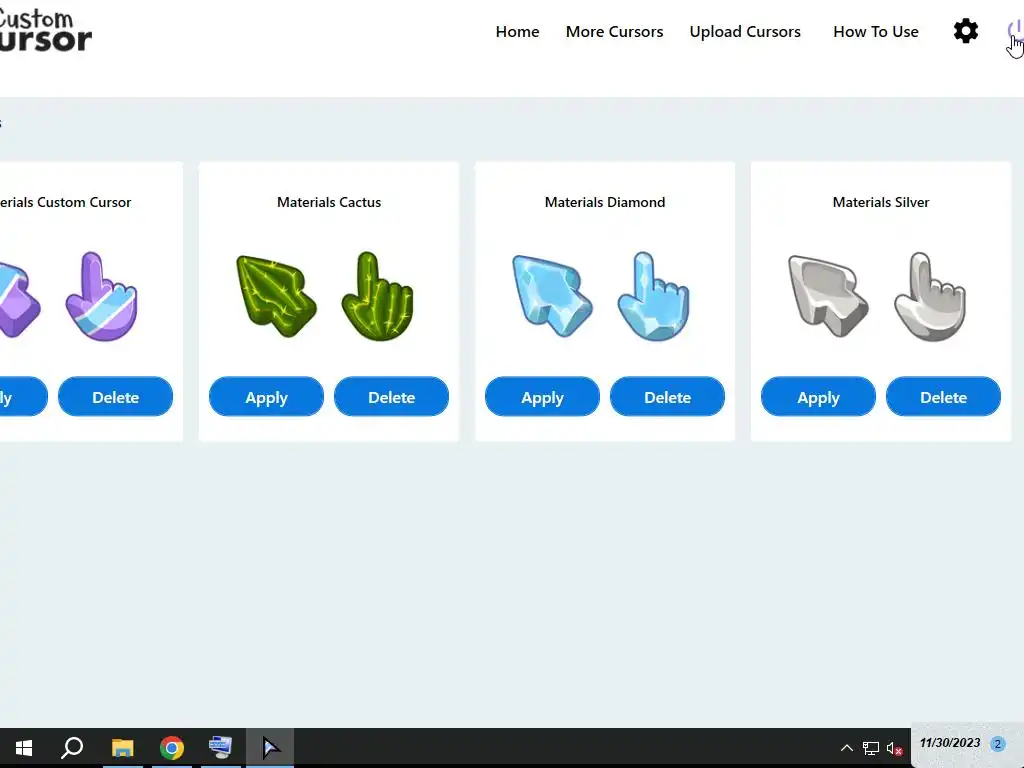Open the computer monitor app in taskbar
The image size is (1024, 768).
point(220,748)
